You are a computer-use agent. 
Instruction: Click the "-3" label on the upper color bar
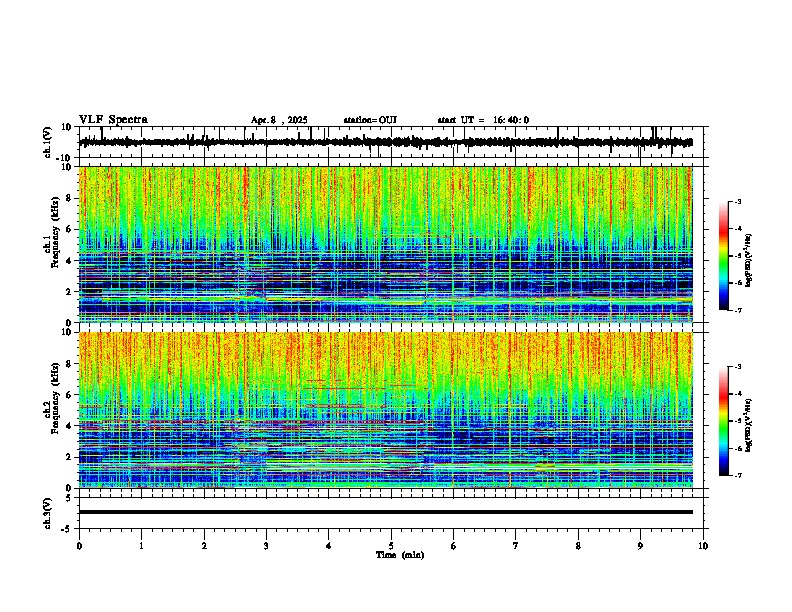(737, 202)
